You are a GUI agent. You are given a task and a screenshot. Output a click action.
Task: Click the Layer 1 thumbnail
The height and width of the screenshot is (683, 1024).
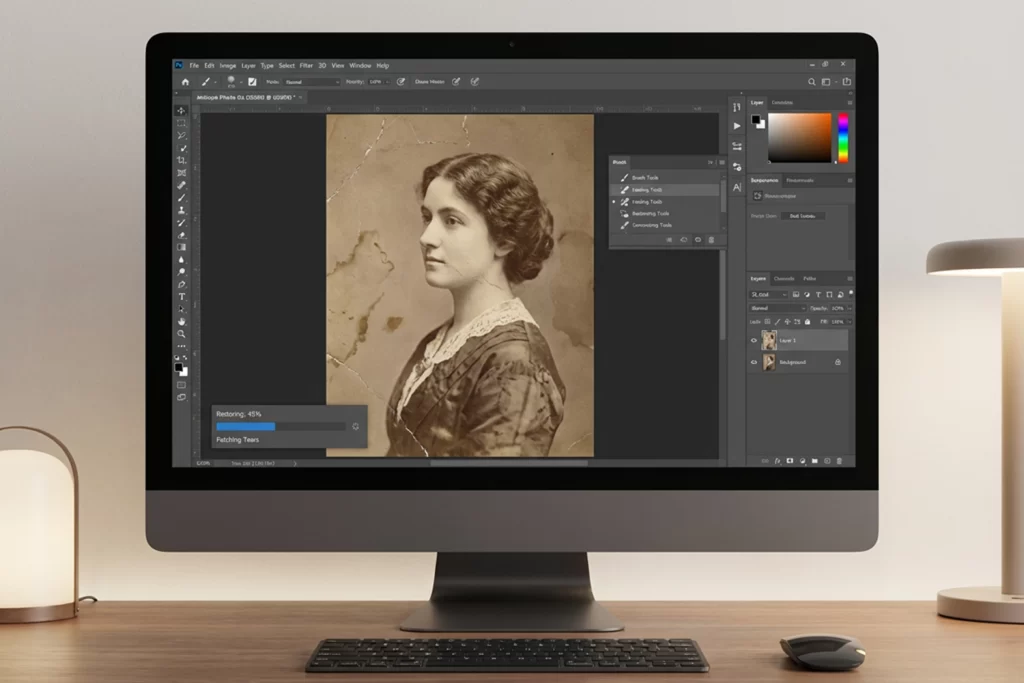pyautogui.click(x=769, y=341)
